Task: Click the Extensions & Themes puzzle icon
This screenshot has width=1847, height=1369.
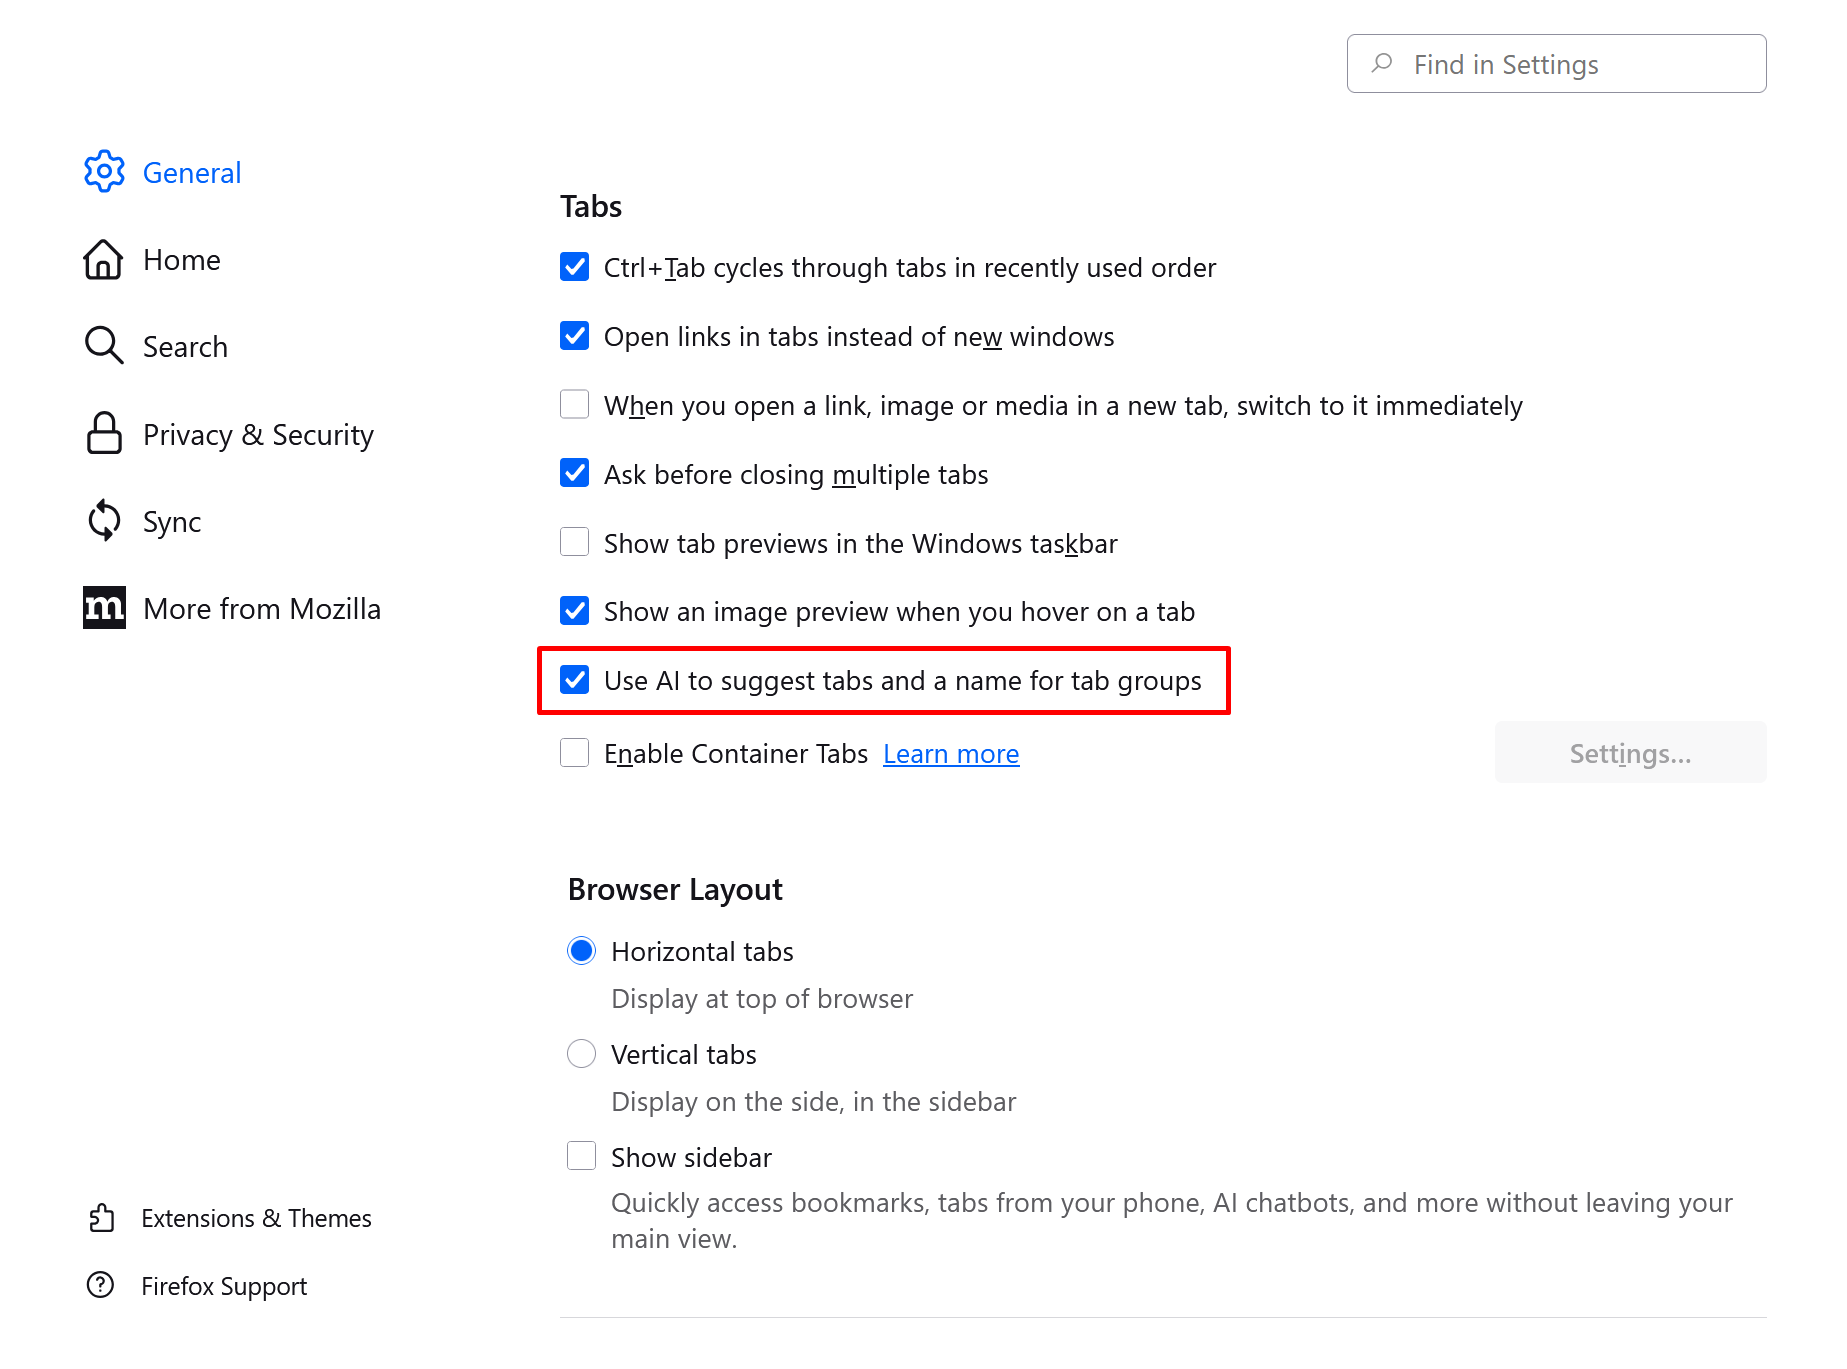Action: click(x=102, y=1218)
